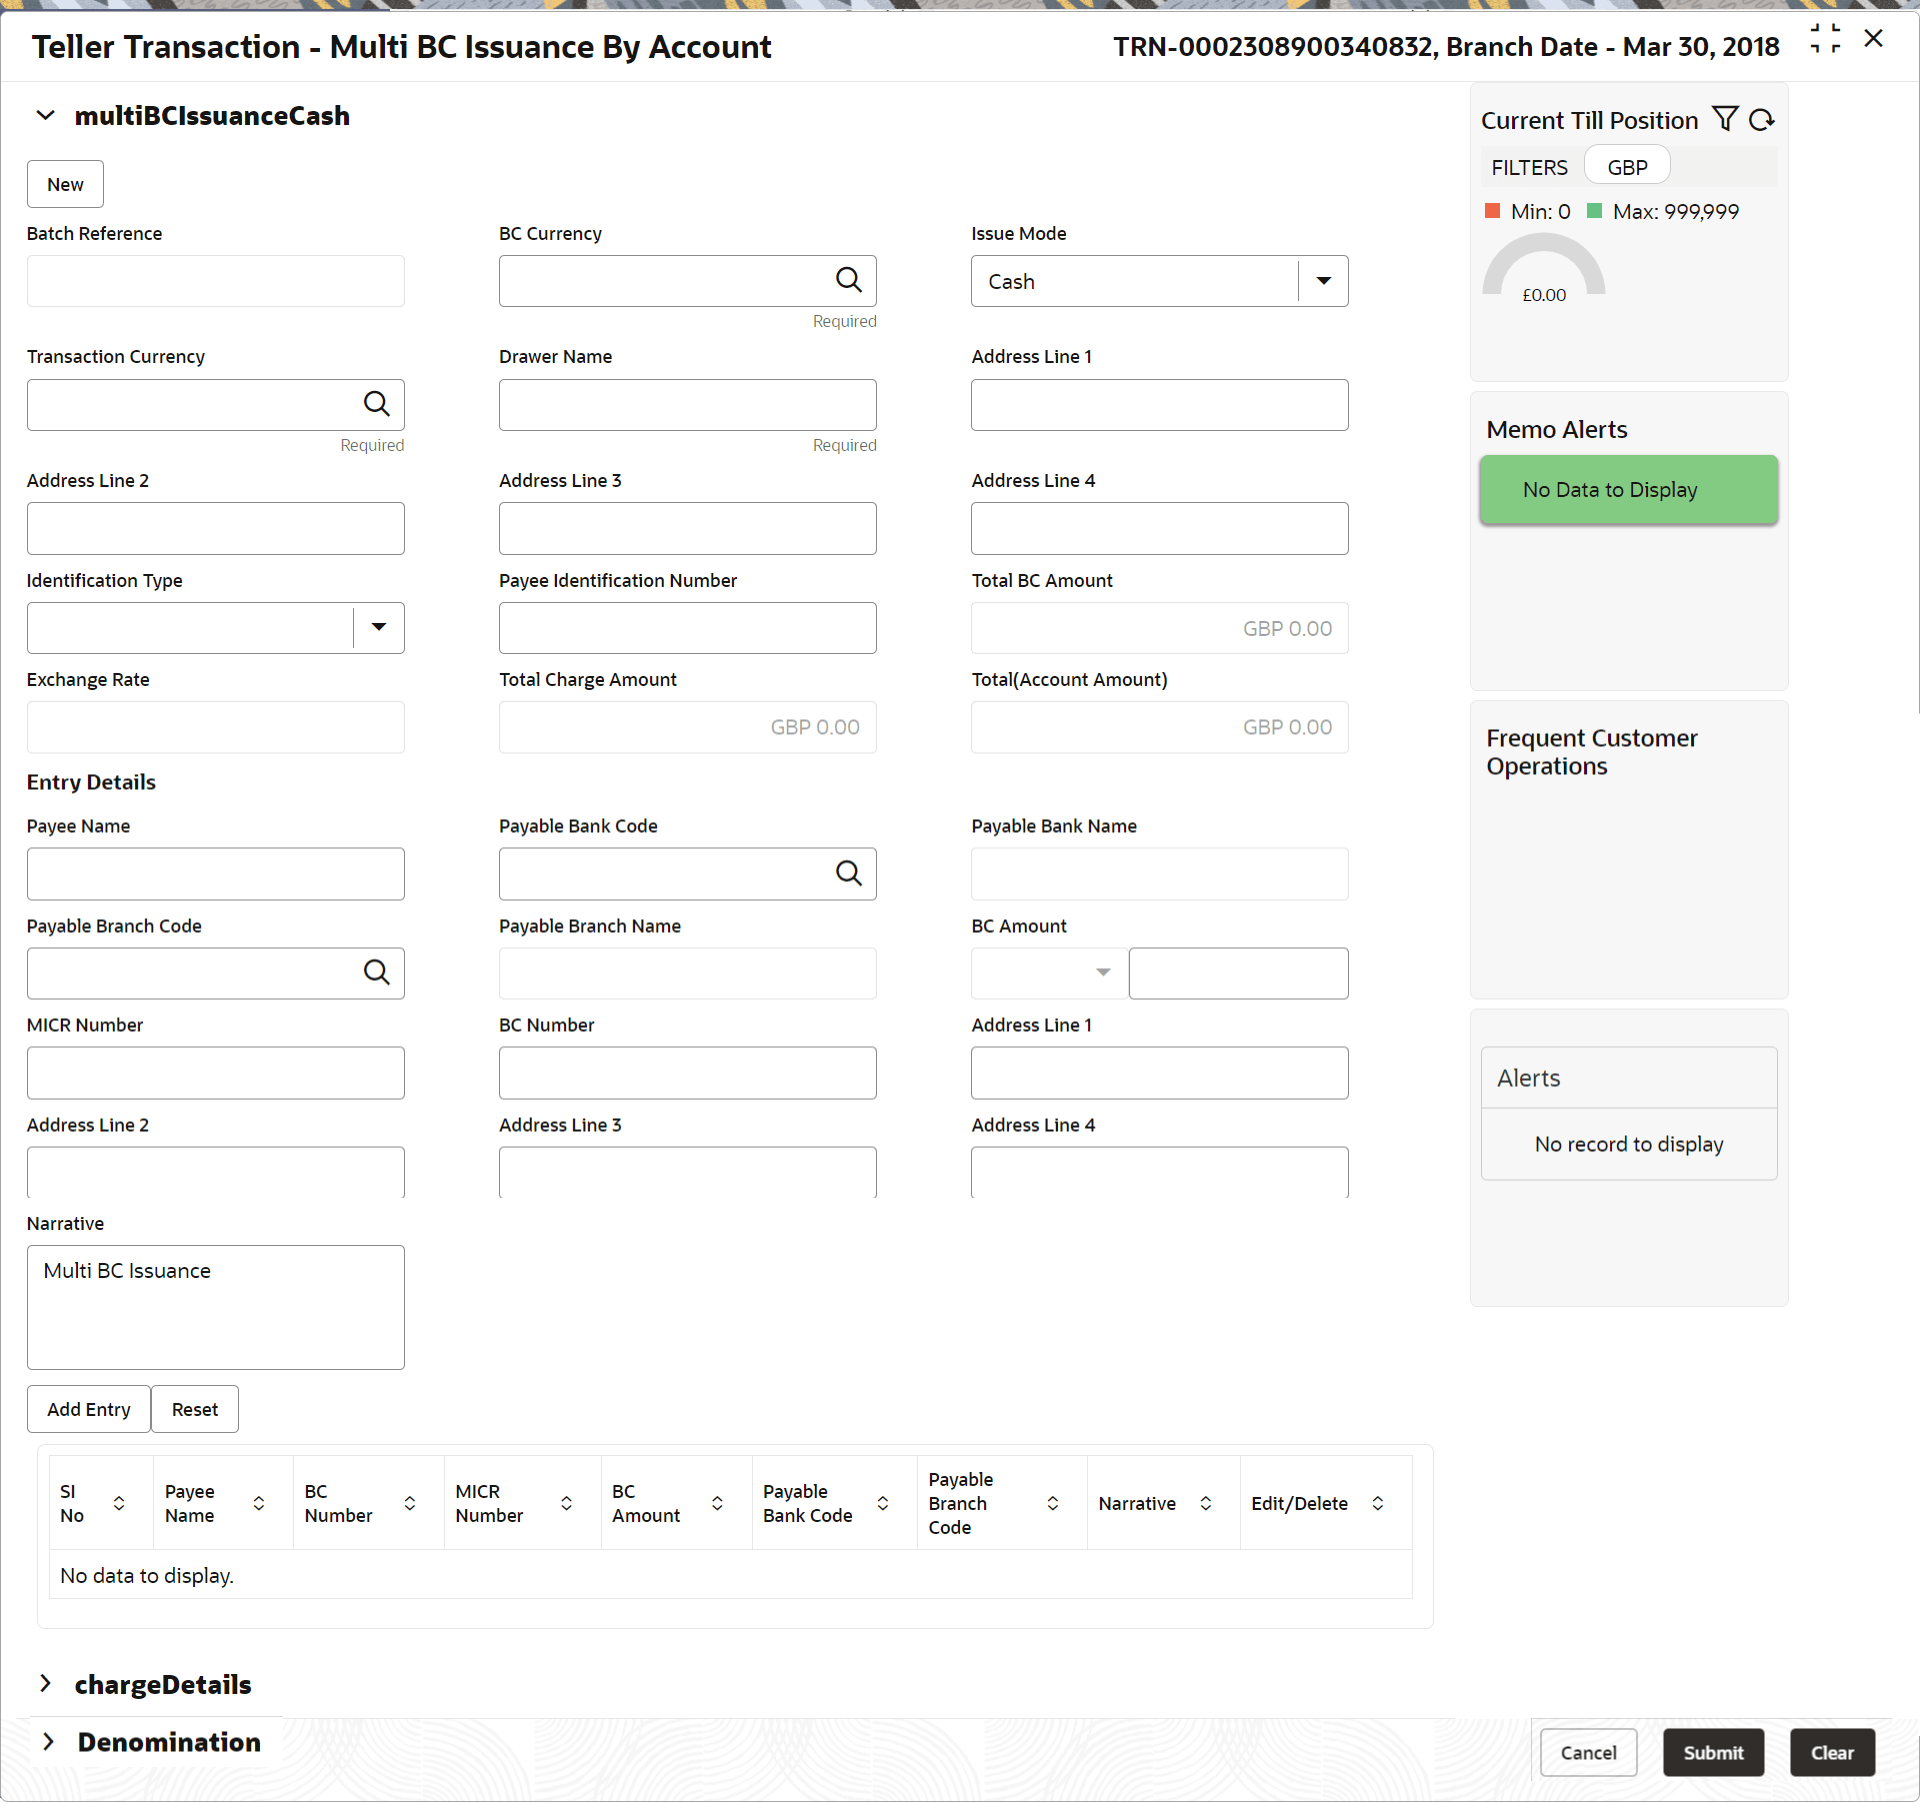Click the Add Entry button
The width and height of the screenshot is (1920, 1804).
coord(89,1409)
